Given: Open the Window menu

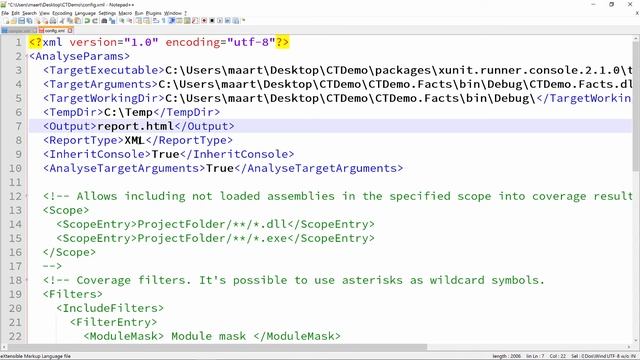Looking at the screenshot, I should tap(173, 13).
